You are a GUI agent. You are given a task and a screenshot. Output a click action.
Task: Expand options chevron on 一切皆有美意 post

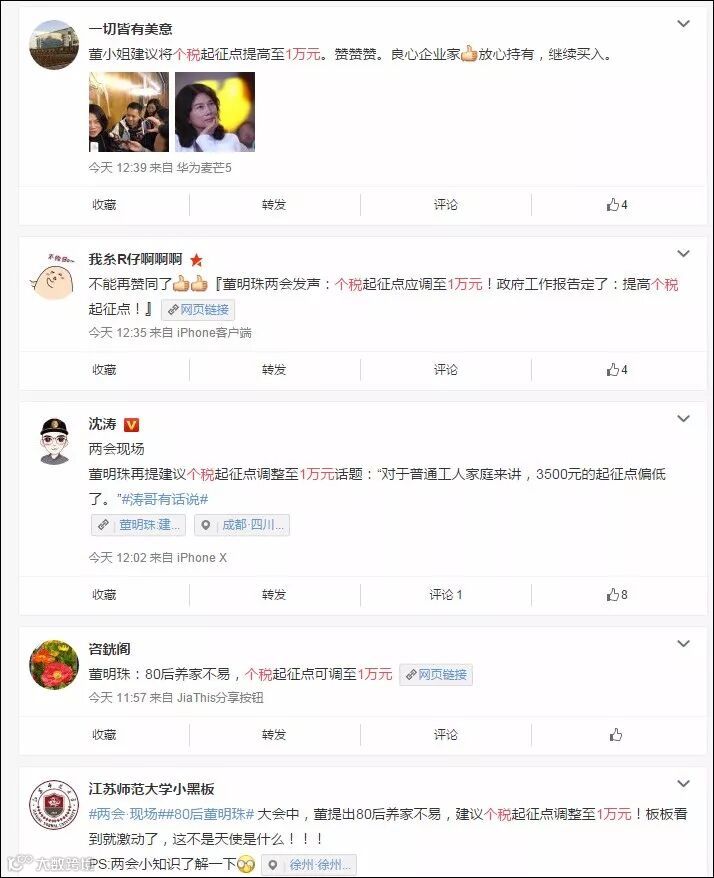[683, 24]
